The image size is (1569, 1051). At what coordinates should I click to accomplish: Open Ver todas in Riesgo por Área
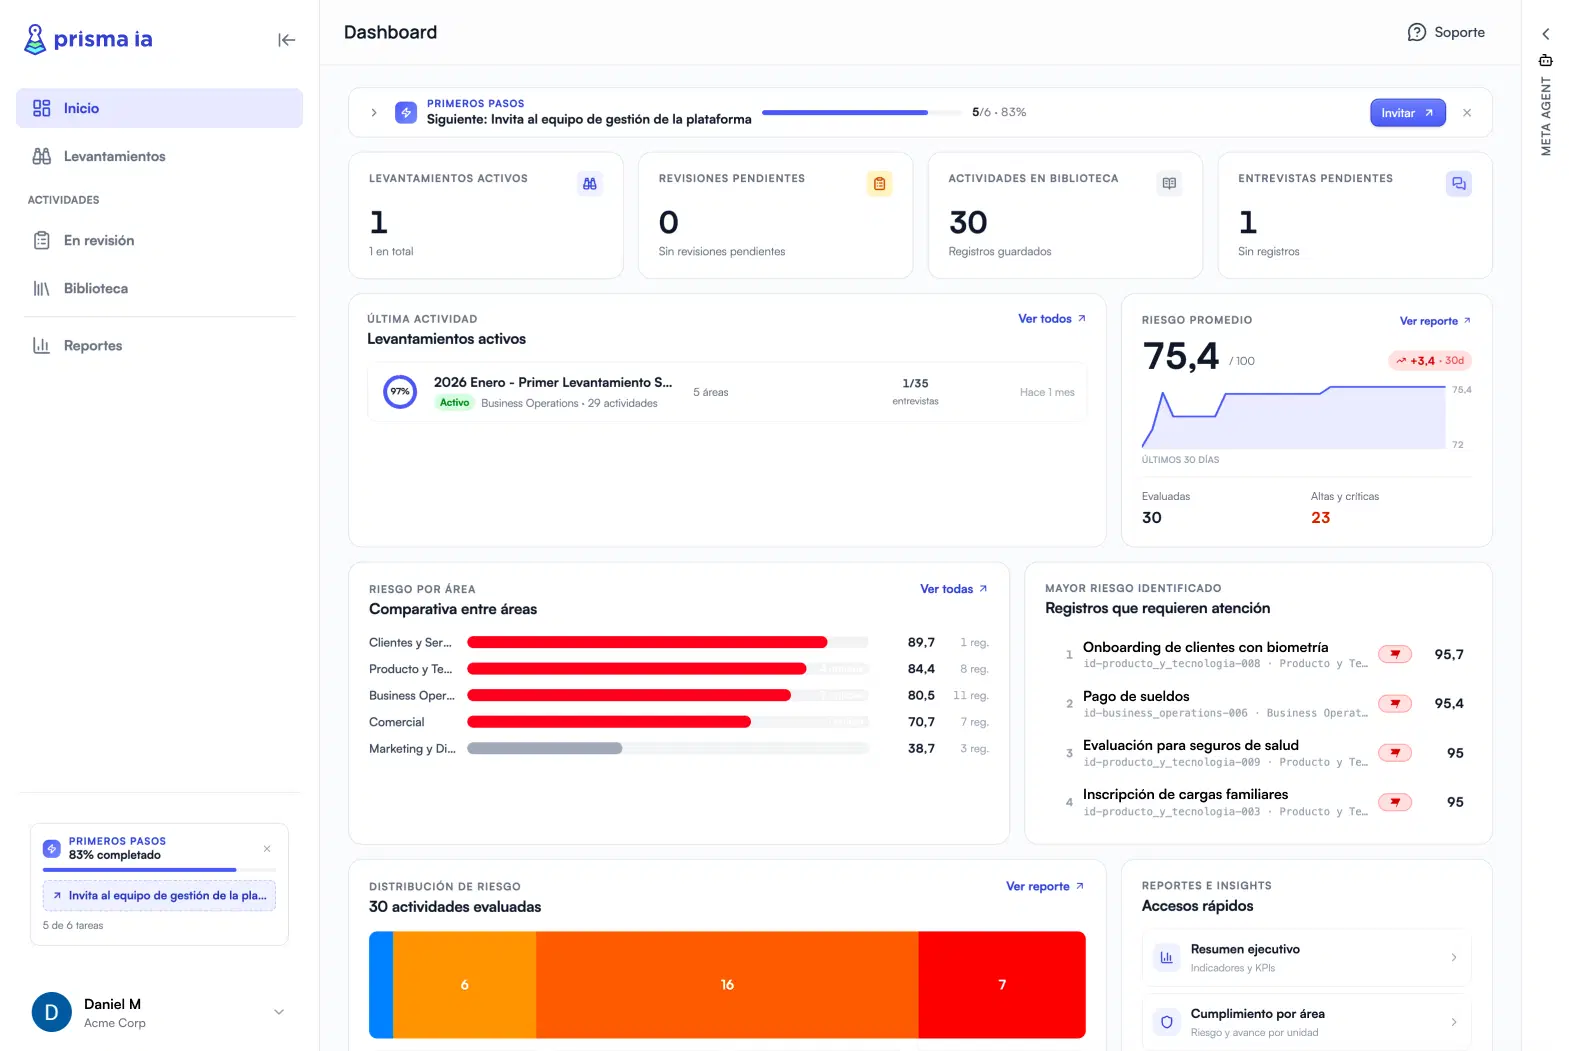click(x=954, y=589)
